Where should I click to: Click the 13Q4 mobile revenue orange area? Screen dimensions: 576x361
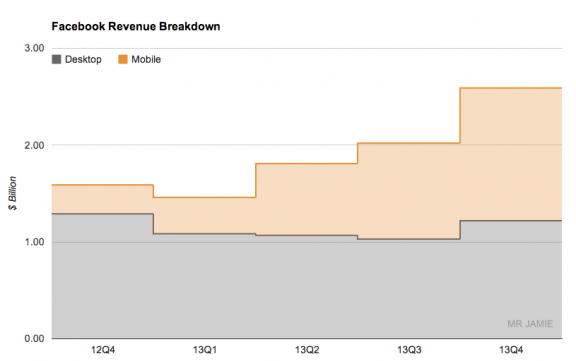(x=511, y=154)
